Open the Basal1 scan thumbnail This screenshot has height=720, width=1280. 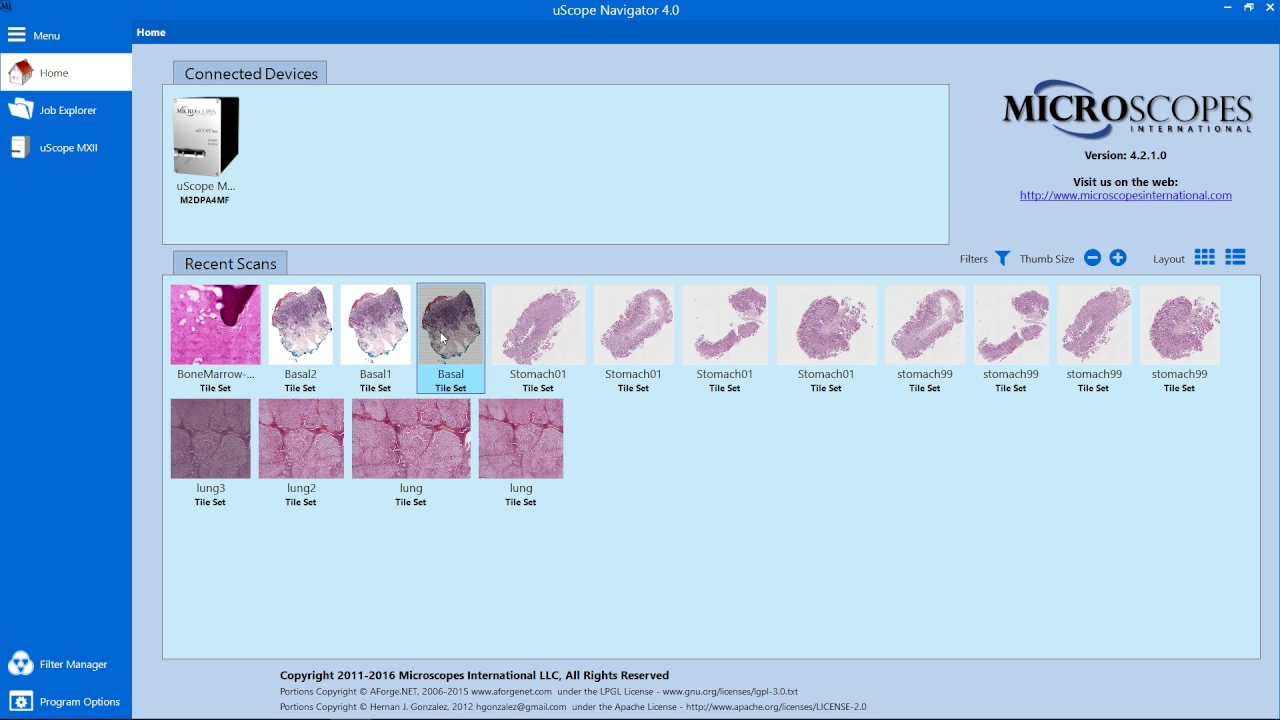(375, 324)
